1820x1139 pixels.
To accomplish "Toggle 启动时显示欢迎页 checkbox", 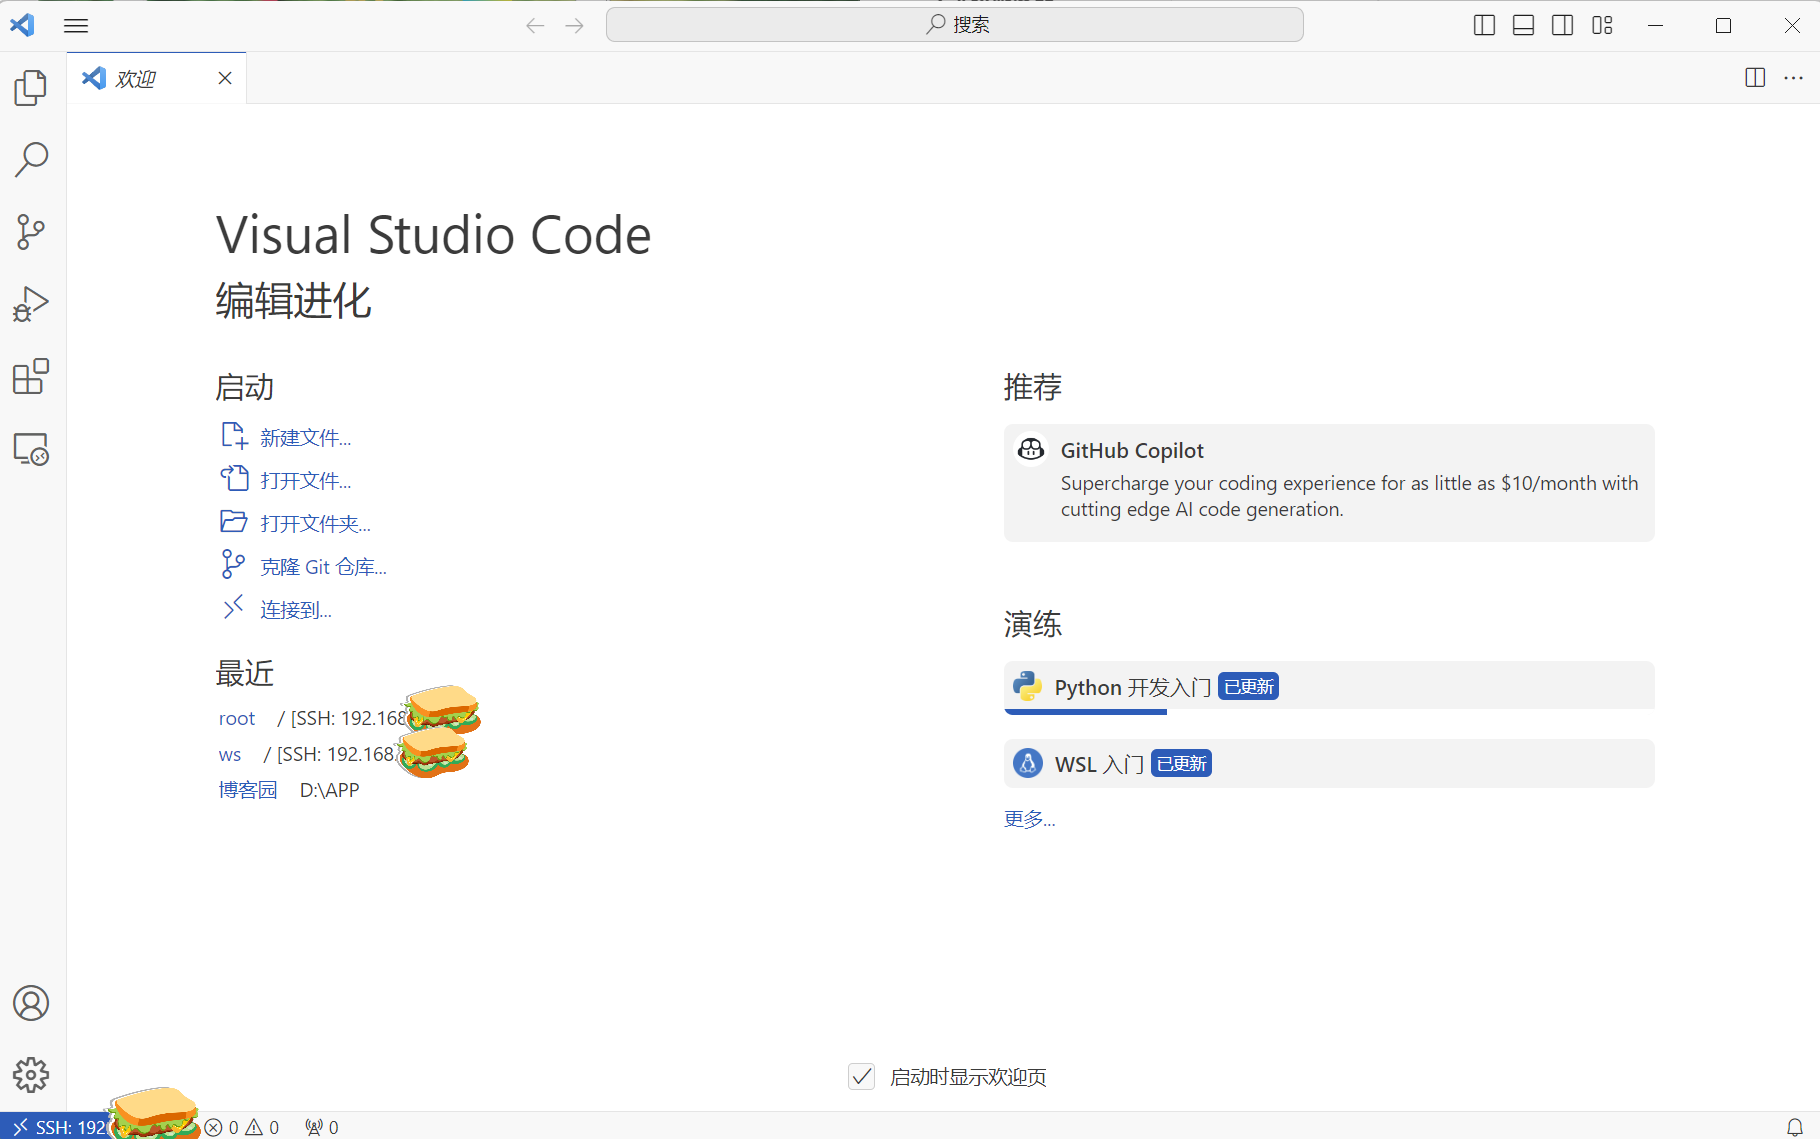I will [x=862, y=1076].
